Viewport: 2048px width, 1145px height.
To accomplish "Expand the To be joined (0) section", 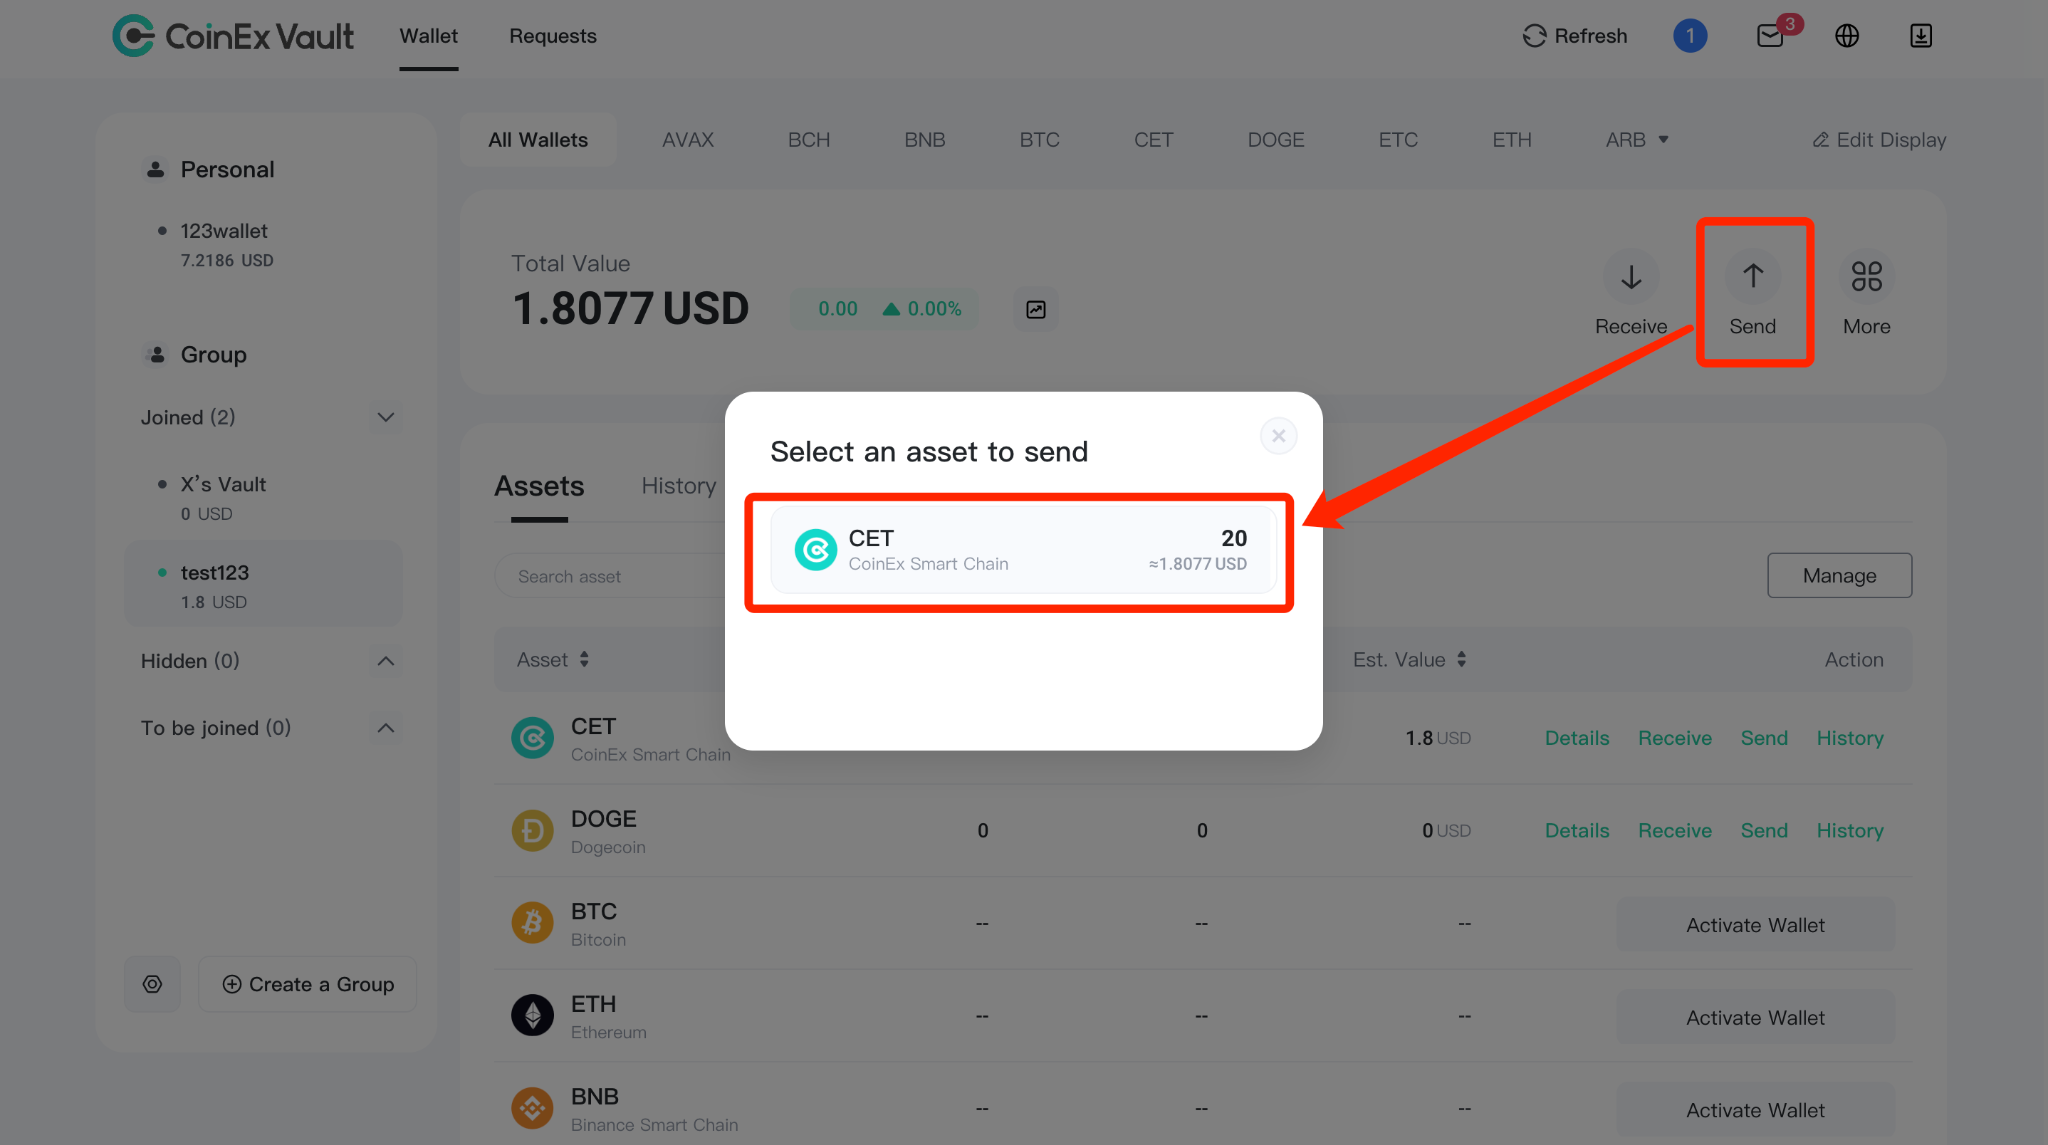I will (x=386, y=728).
